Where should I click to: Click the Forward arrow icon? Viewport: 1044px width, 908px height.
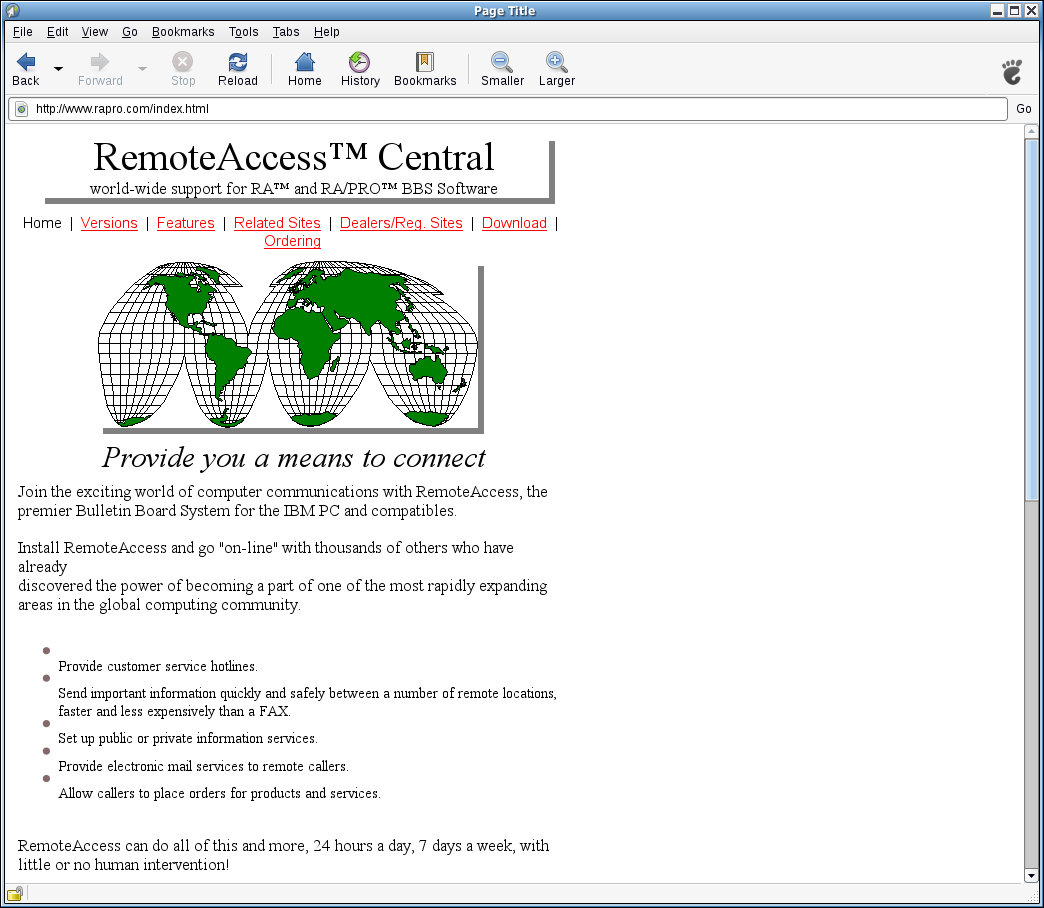coord(100,62)
